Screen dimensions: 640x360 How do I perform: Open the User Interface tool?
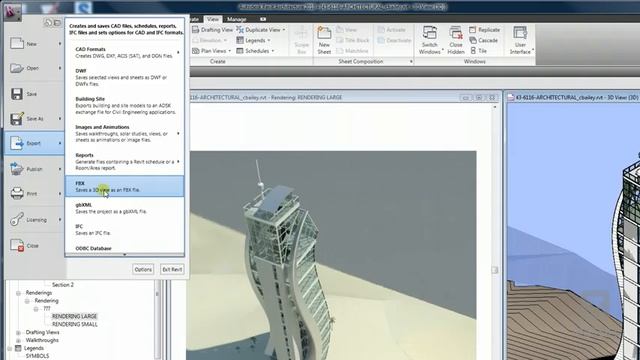tap(520, 40)
